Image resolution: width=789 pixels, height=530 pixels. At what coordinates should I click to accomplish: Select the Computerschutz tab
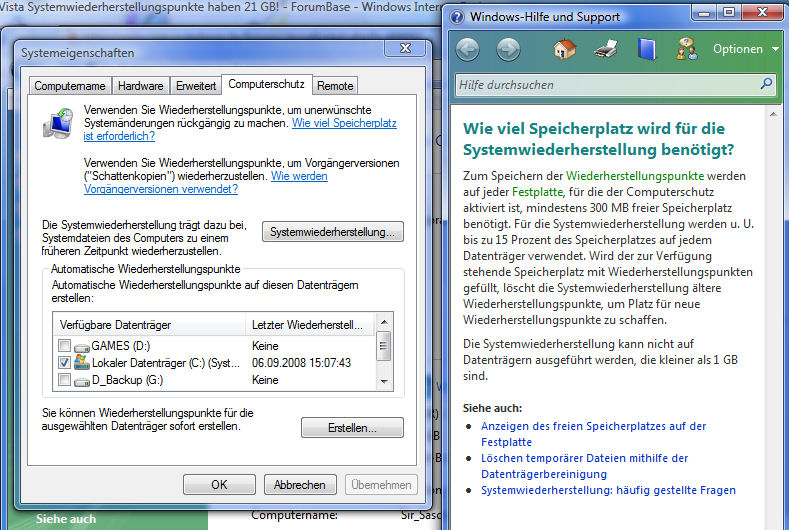267,84
